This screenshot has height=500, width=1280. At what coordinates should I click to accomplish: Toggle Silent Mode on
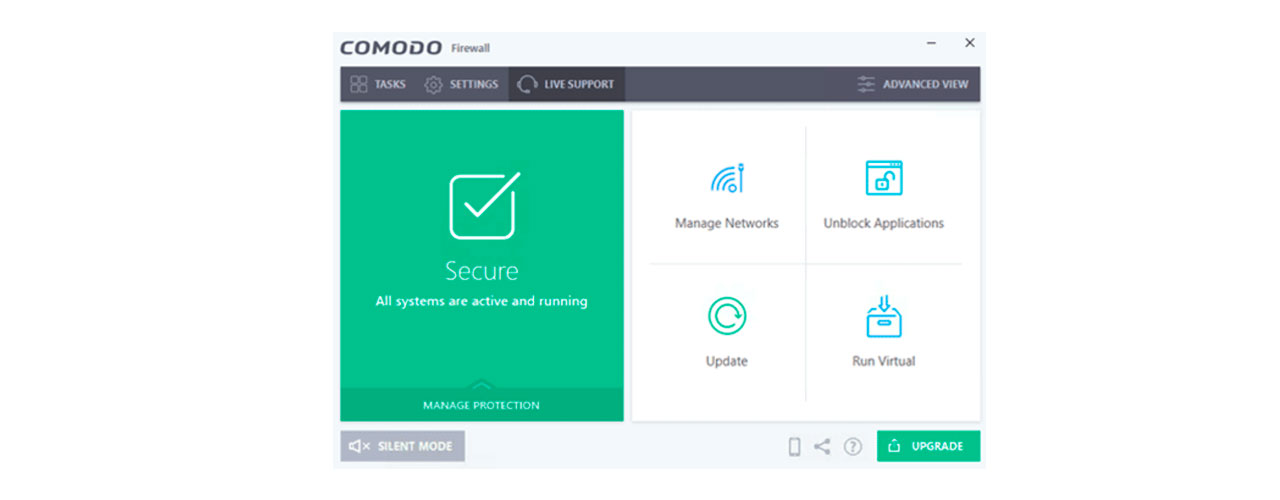point(402,446)
